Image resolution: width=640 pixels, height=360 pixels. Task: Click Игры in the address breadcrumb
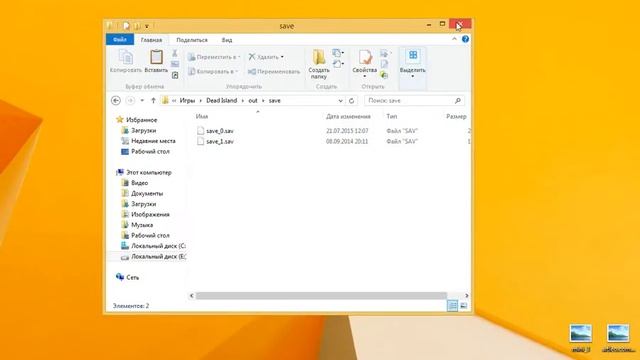tap(187, 100)
